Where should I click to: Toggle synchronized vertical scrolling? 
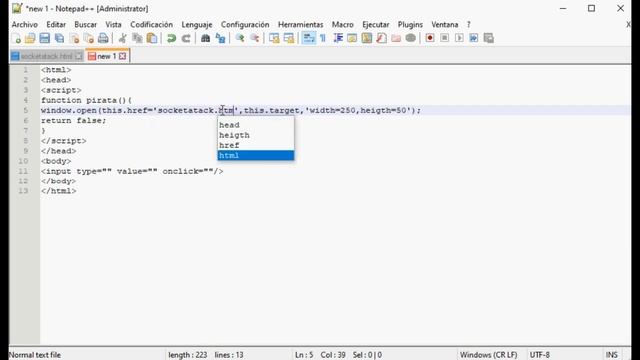click(x=274, y=38)
